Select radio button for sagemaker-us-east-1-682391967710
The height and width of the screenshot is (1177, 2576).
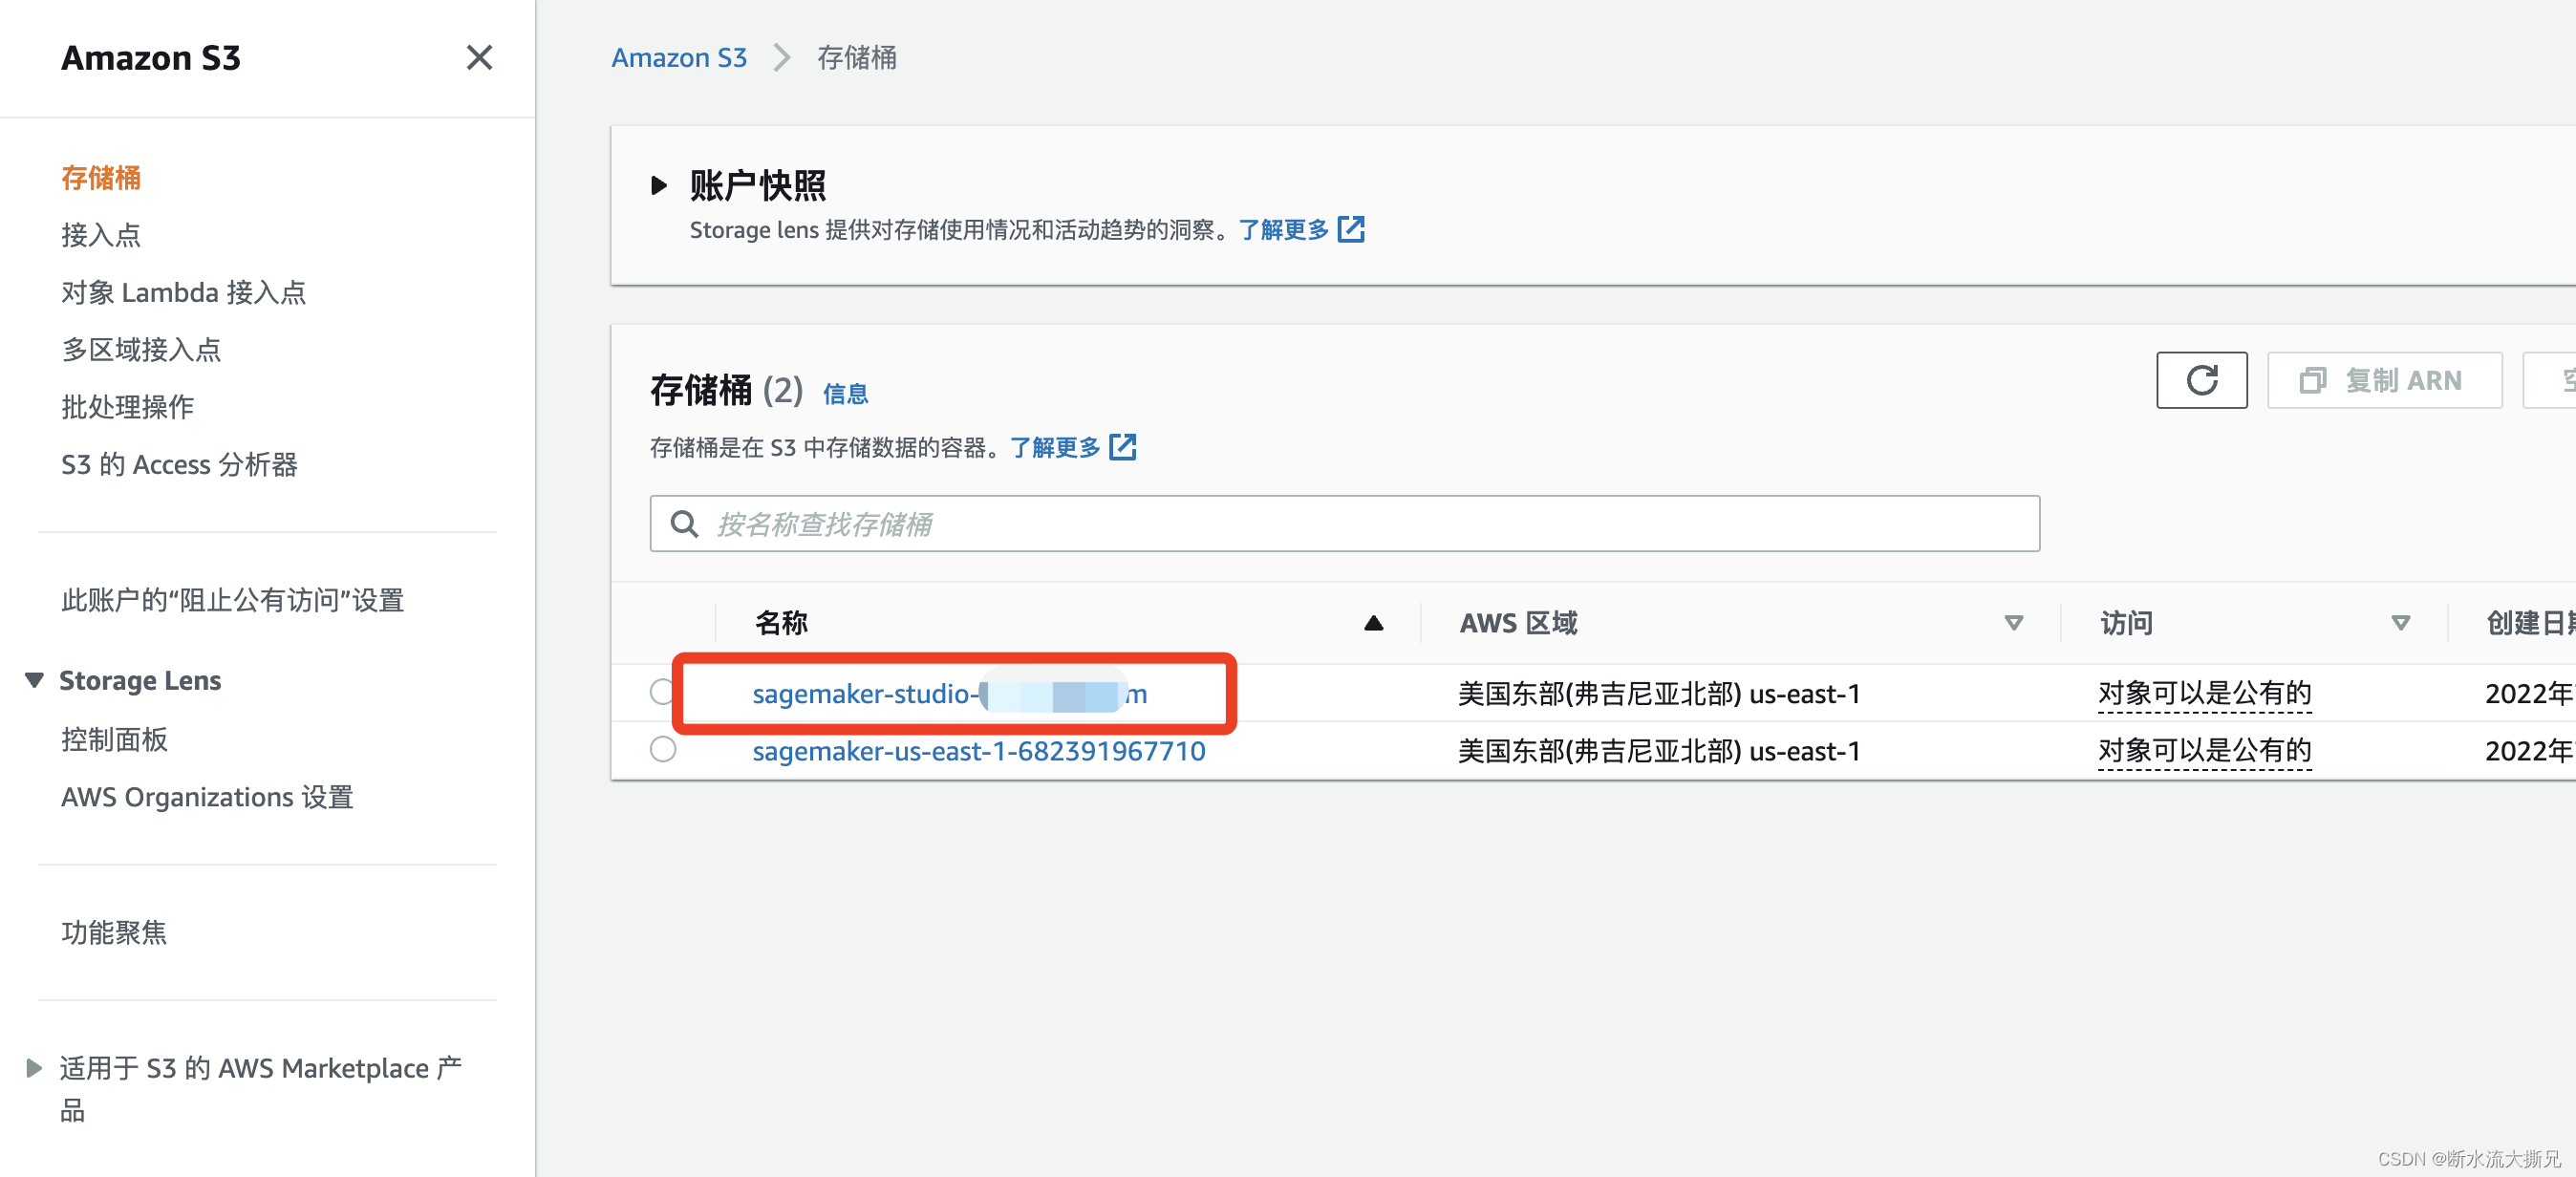pos(662,750)
